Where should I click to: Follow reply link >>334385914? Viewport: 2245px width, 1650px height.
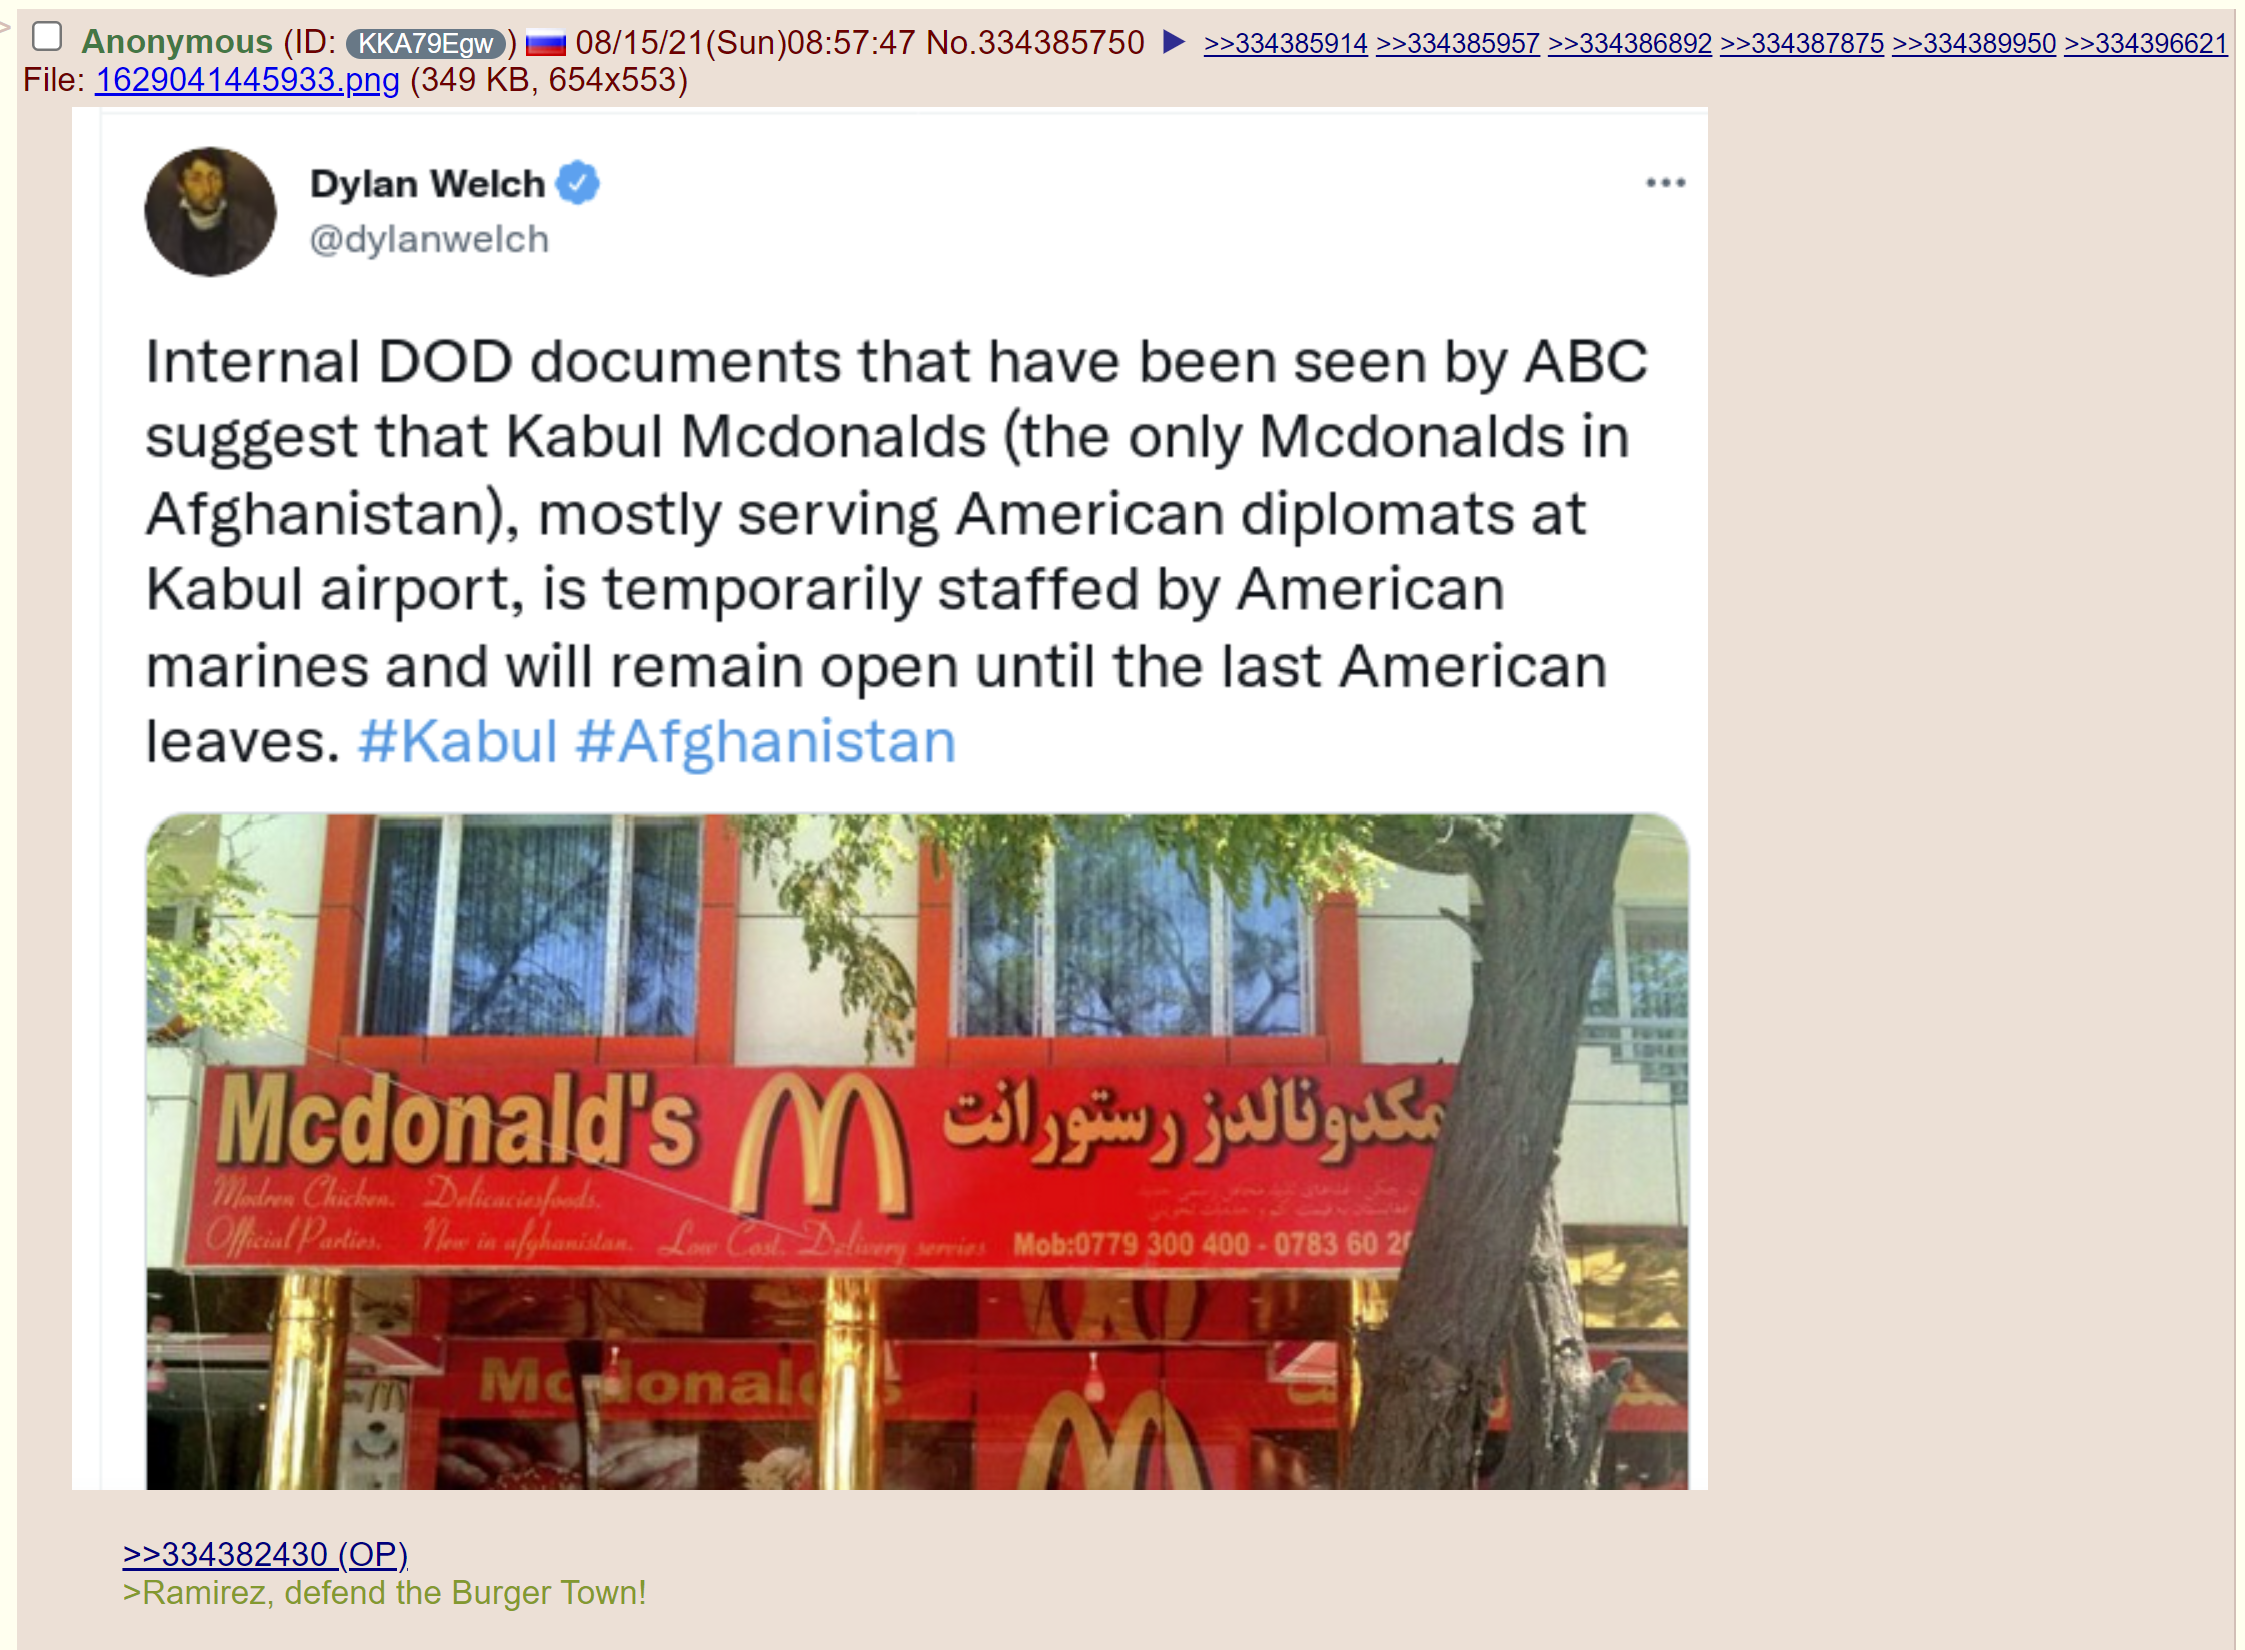[1286, 44]
